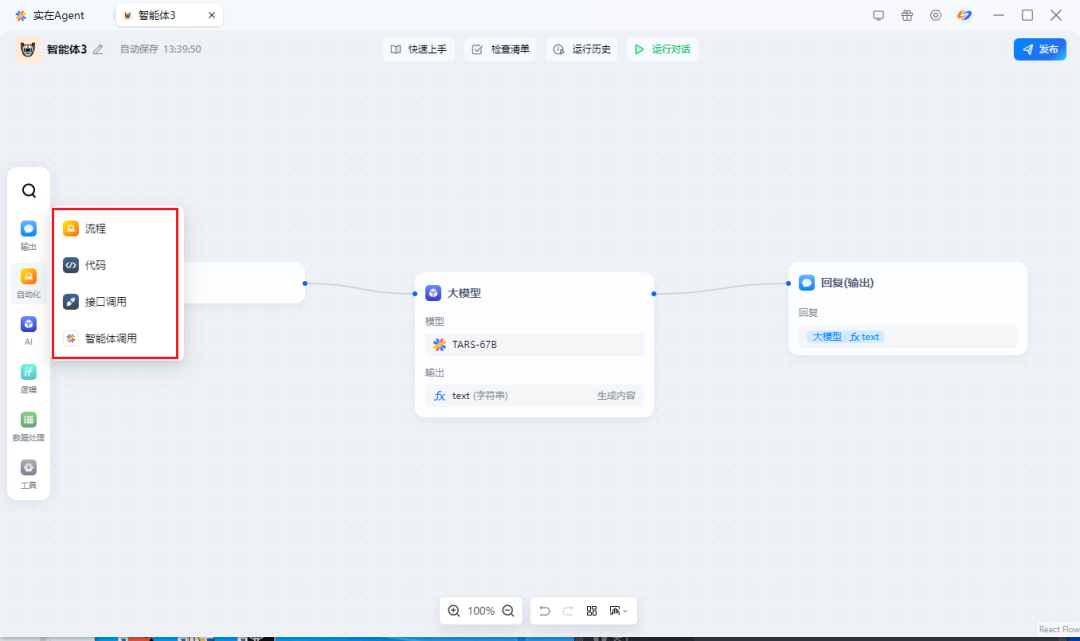The height and width of the screenshot is (641, 1080).
Task: Click the zoom in magnifier icon
Action: point(454,611)
